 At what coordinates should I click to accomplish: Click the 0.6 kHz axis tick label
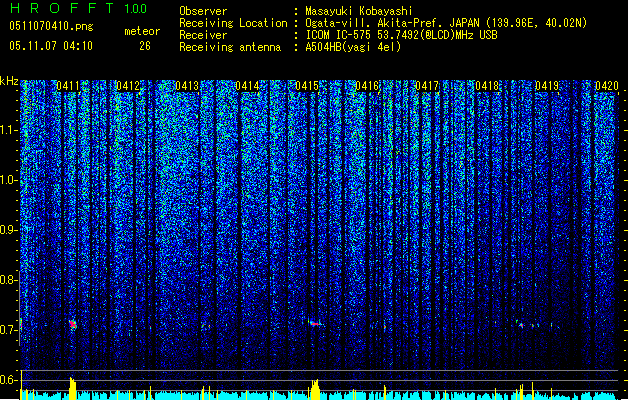click(x=8, y=380)
